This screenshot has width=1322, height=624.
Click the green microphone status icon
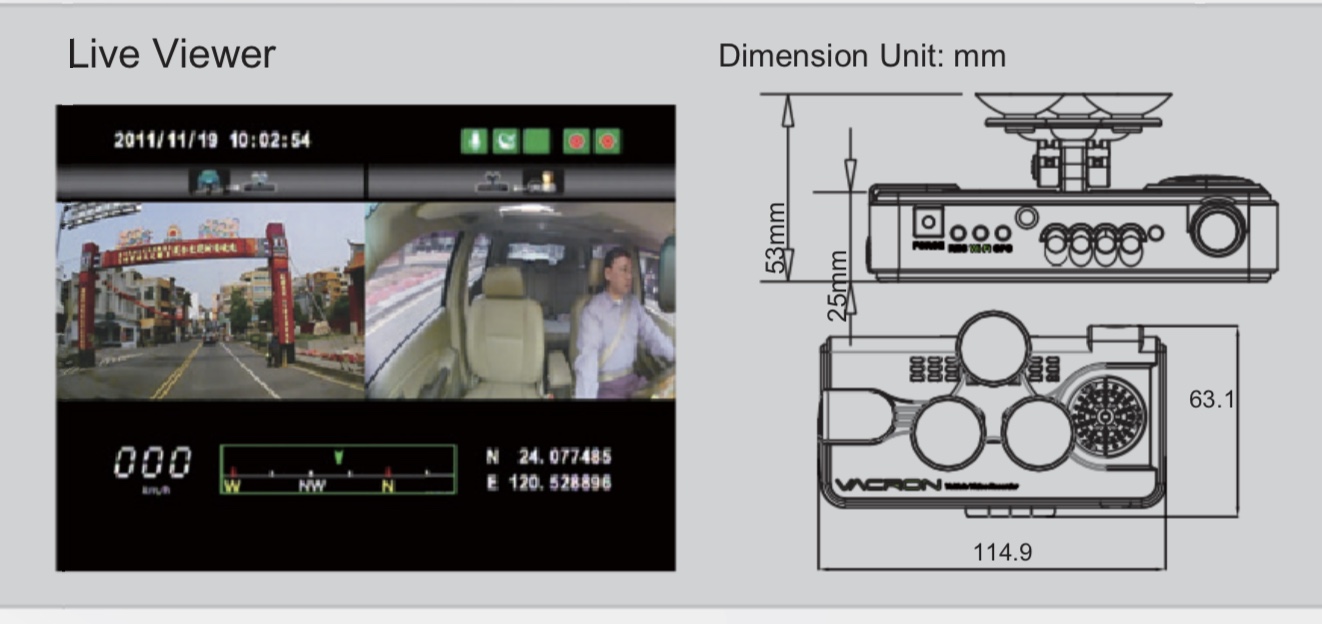[473, 140]
